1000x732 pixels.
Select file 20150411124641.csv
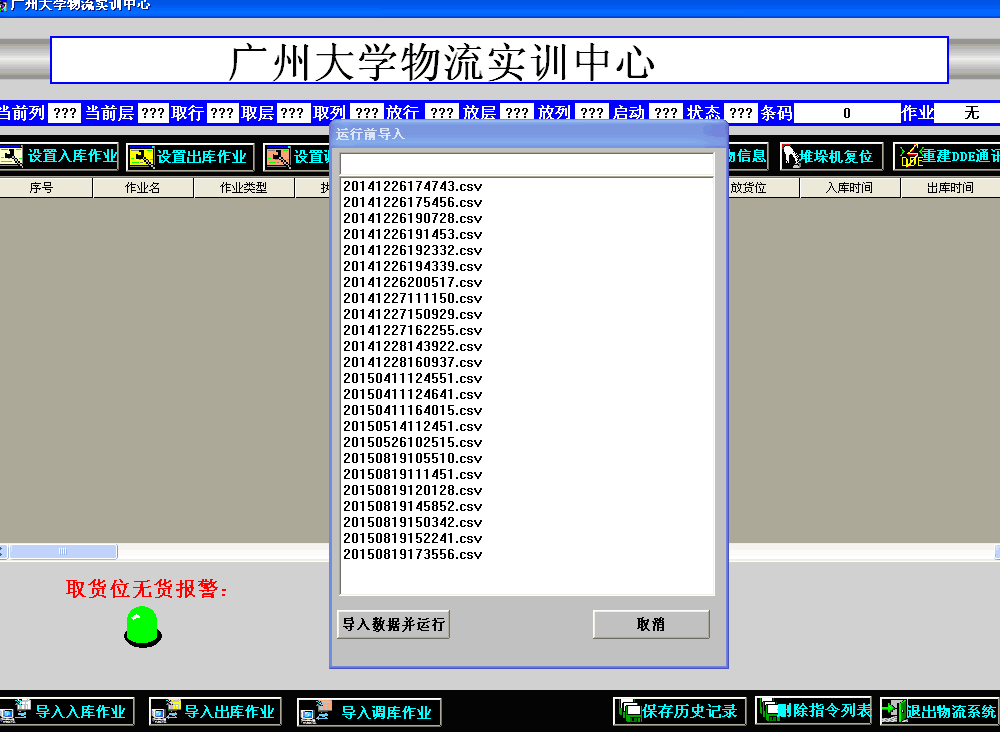413,394
